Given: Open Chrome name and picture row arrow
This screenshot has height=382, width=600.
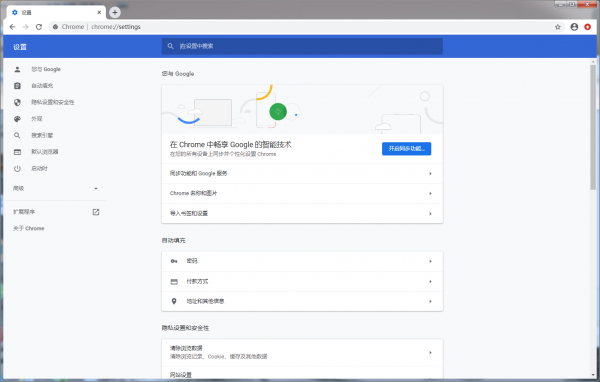Looking at the screenshot, I should point(430,193).
